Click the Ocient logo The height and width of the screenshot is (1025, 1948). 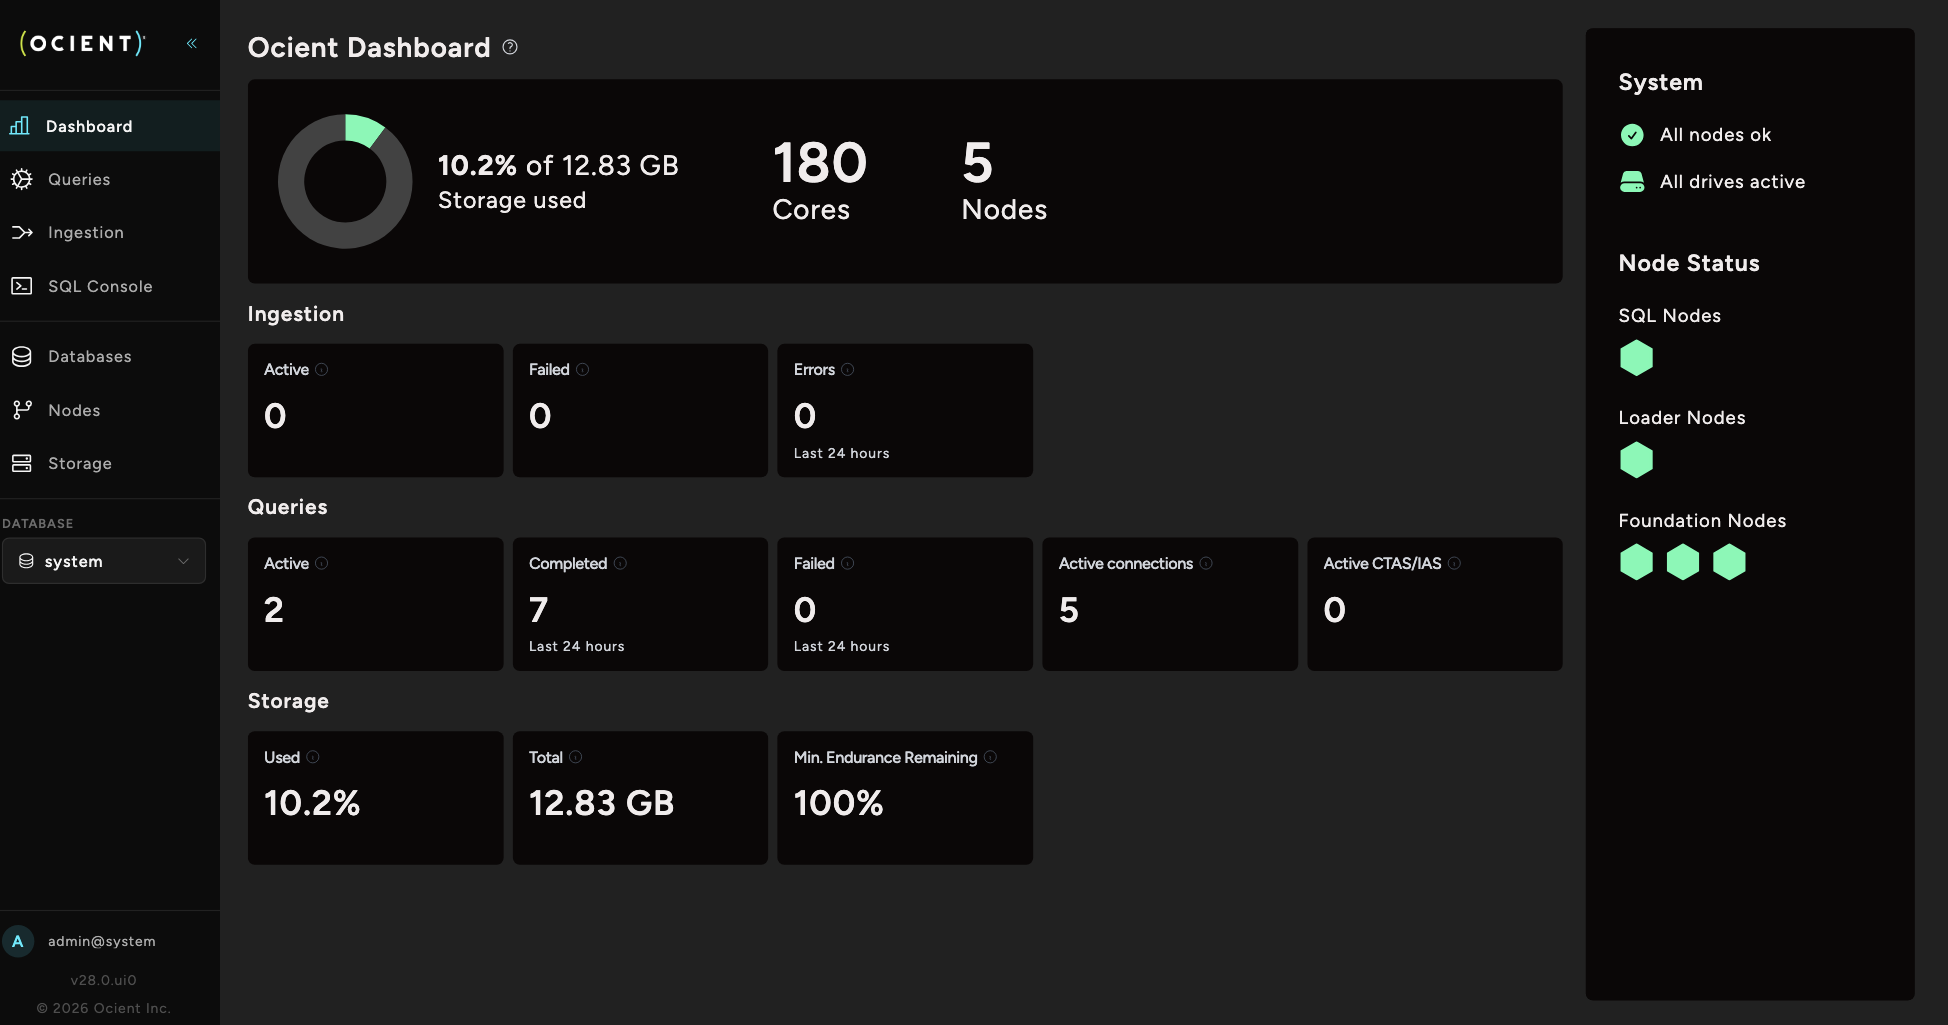82,43
